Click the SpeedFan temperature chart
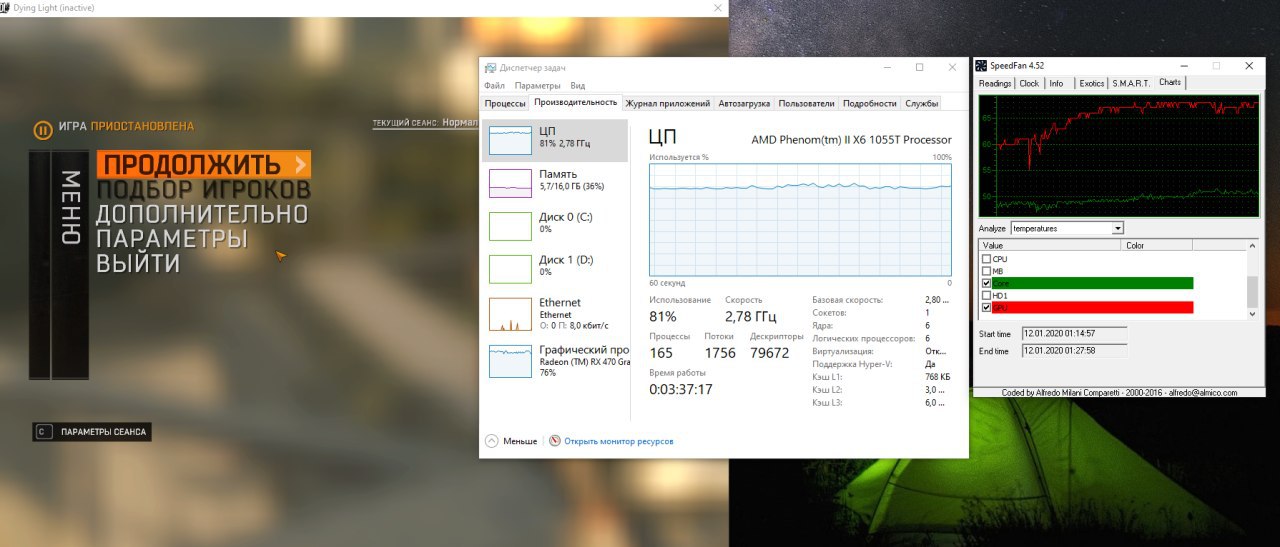This screenshot has height=547, width=1280. (1118, 155)
